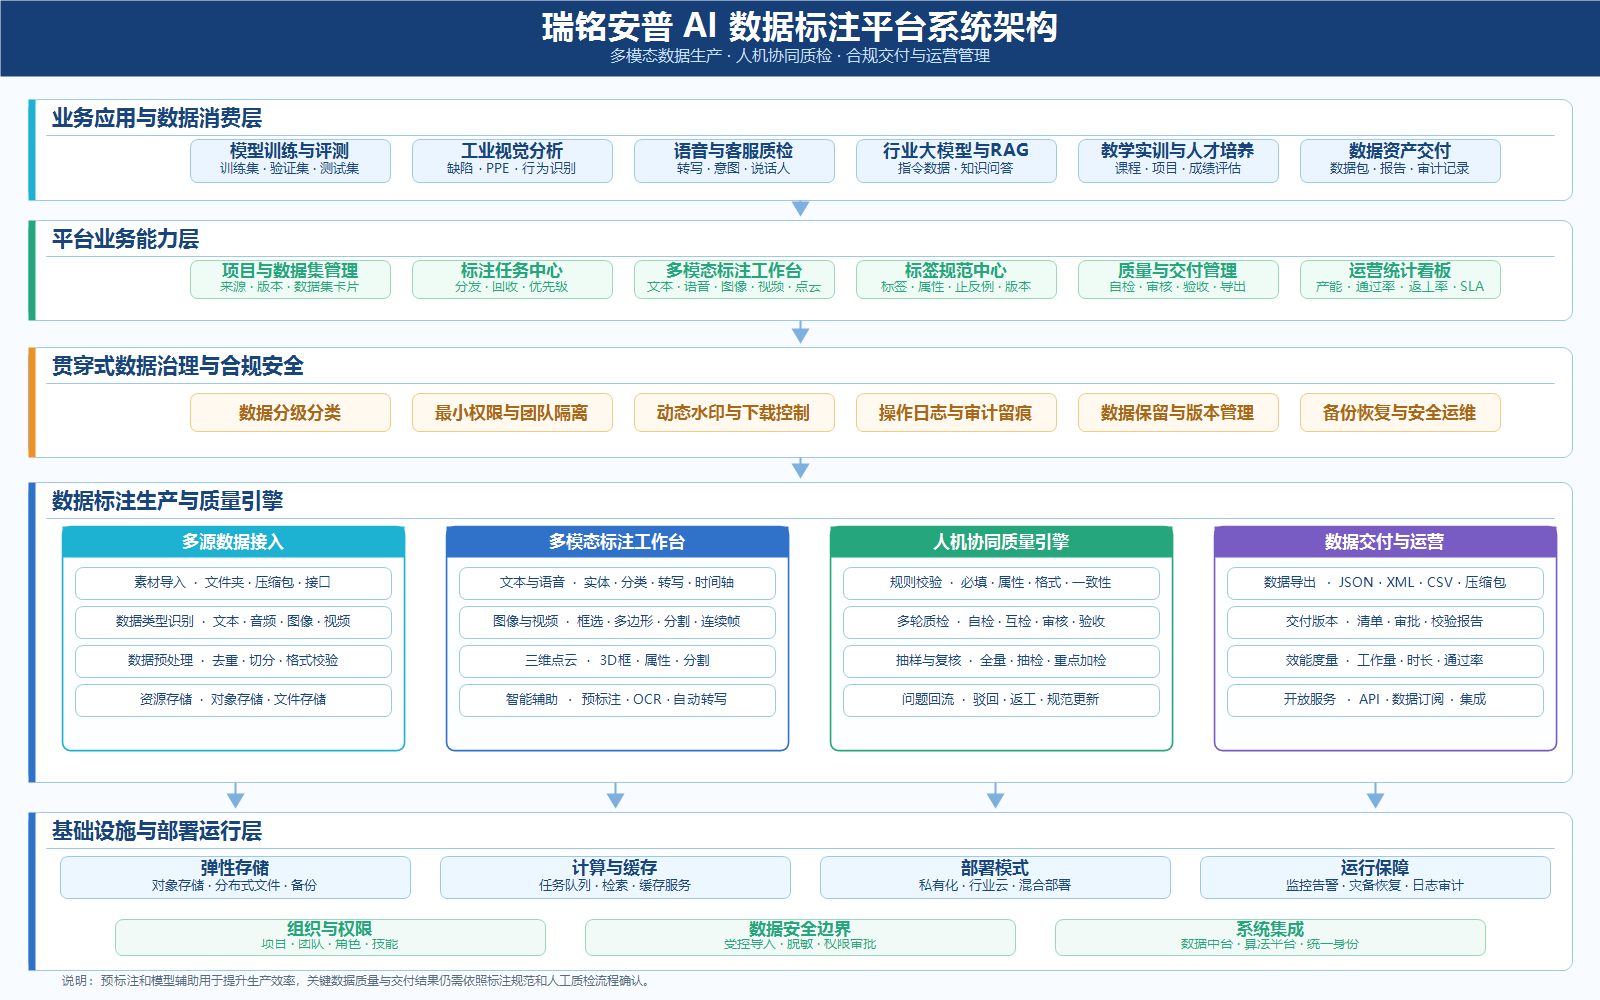
Task: Click the 行业大模型与RAG card
Action: [x=956, y=160]
